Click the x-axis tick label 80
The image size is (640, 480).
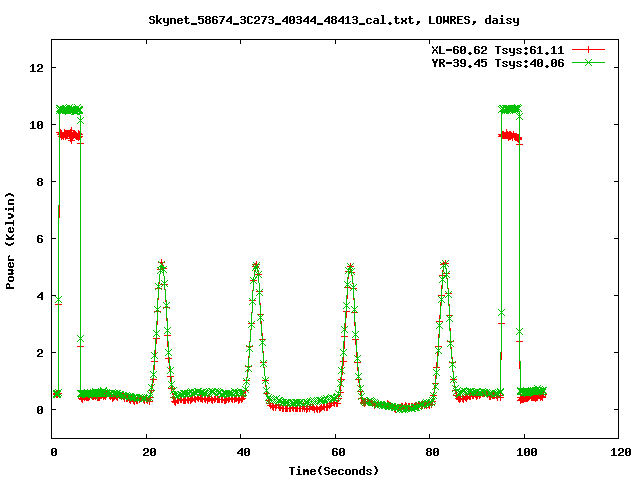[433, 452]
